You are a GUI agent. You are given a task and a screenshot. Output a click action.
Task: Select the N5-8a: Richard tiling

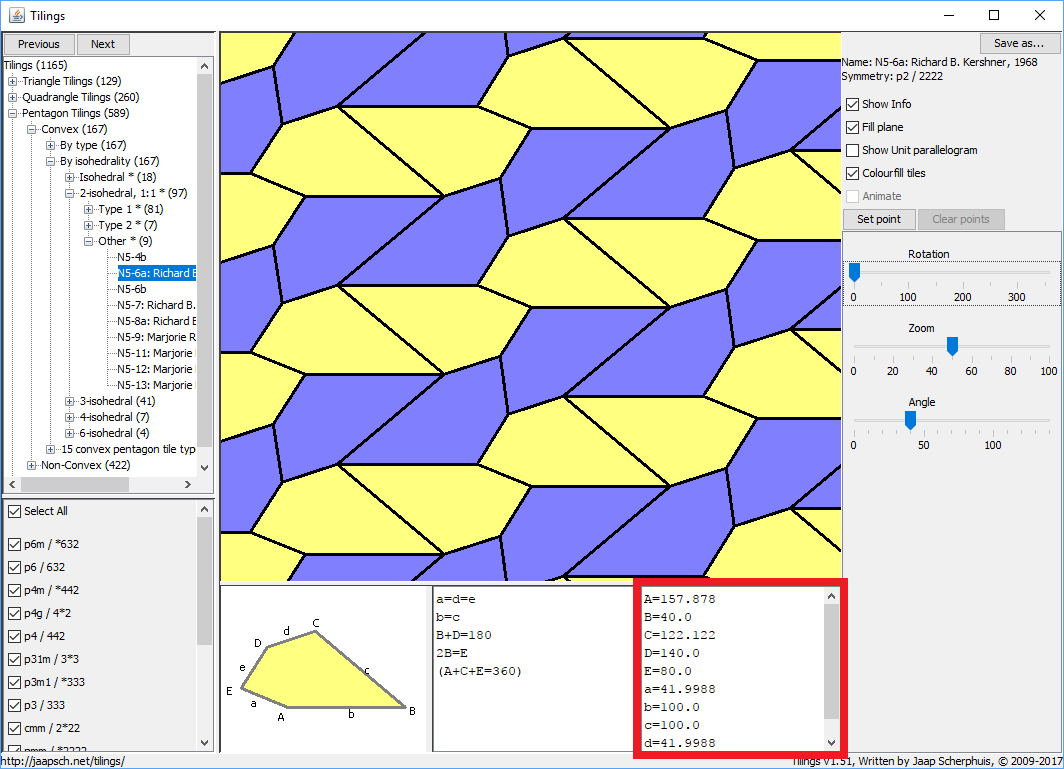coord(157,321)
